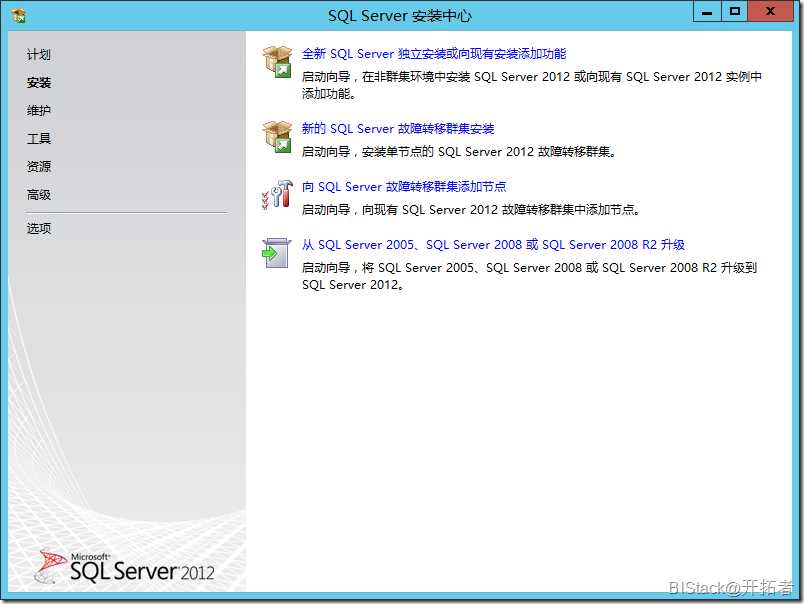
Task: Click text 启动向导，将 SQL Server 2005 升级到 2012
Action: click(529, 276)
